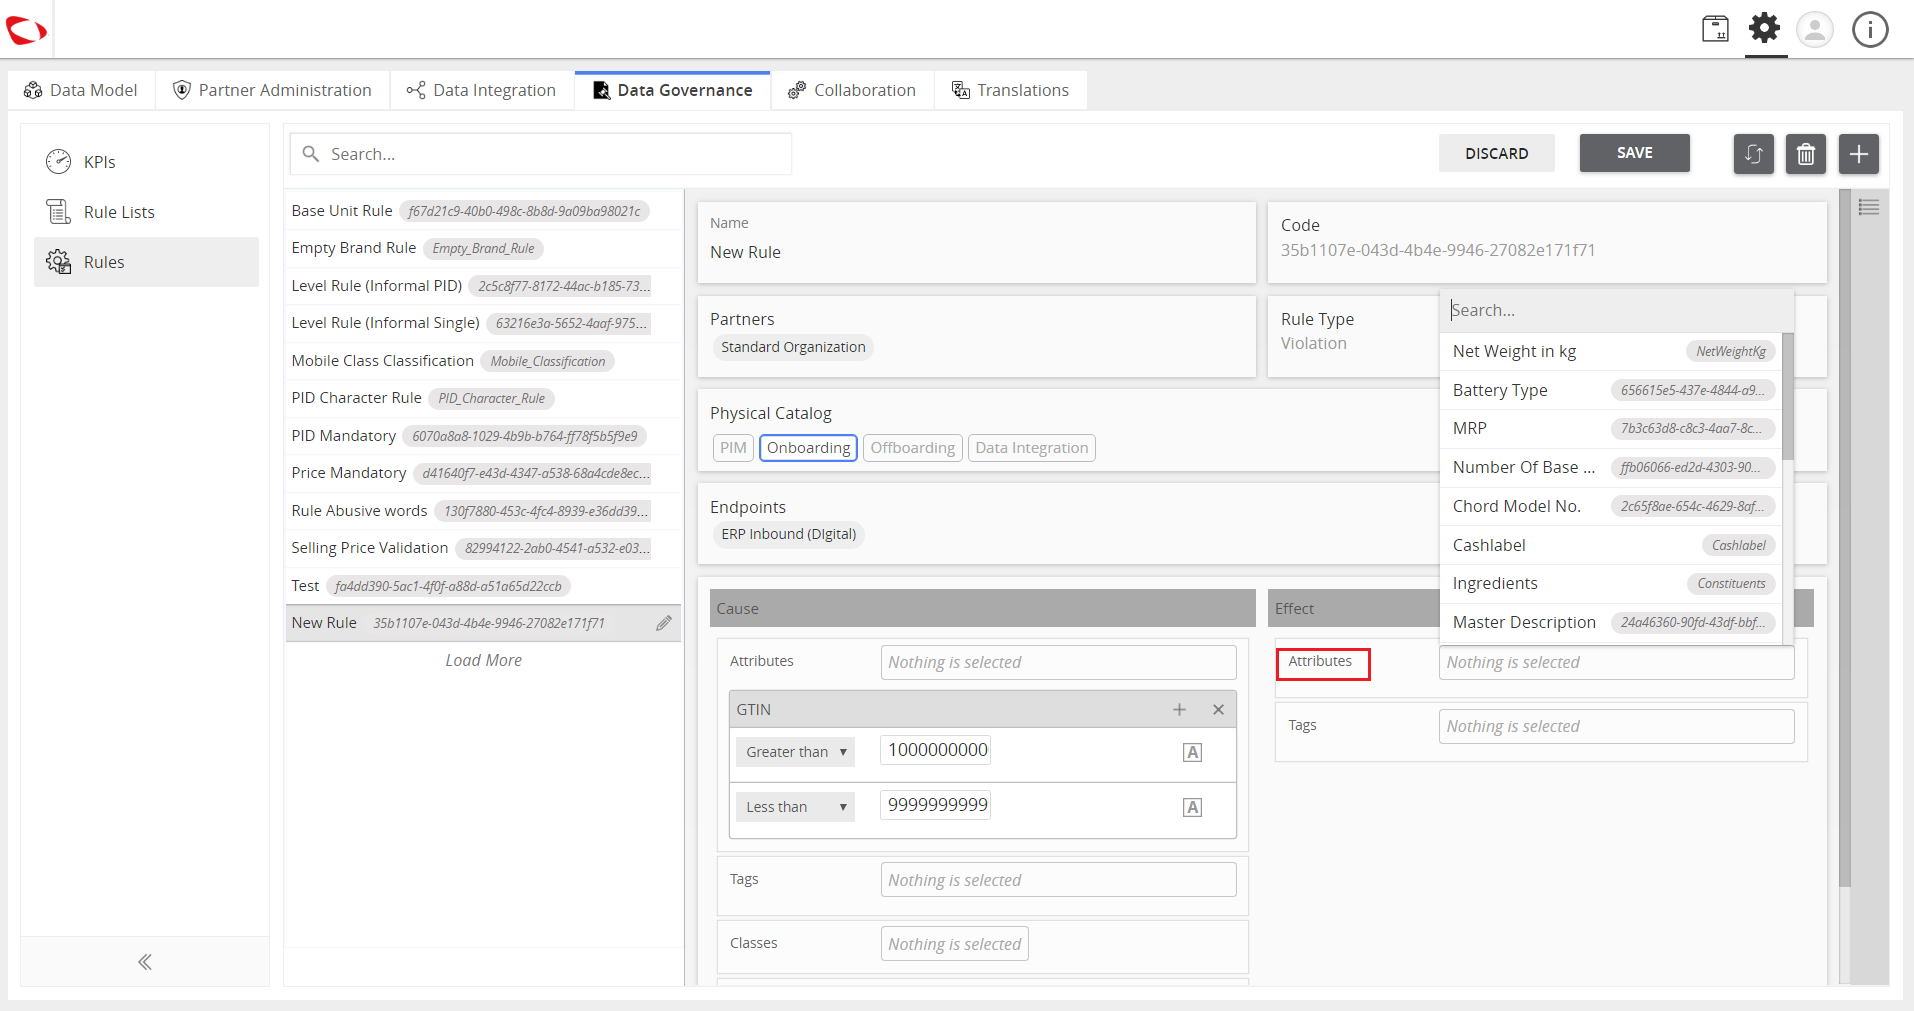Toggle the Data Integration catalog chip
This screenshot has height=1011, width=1914.
click(1031, 448)
